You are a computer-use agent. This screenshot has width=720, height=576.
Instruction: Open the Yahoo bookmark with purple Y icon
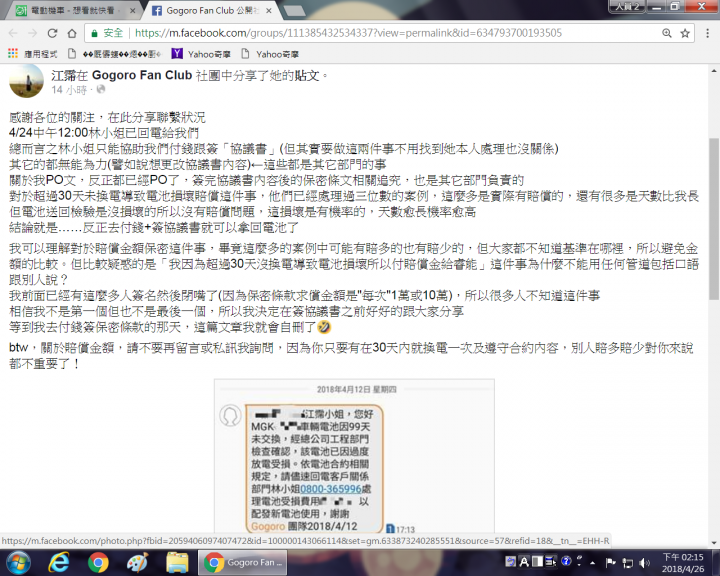[201, 54]
